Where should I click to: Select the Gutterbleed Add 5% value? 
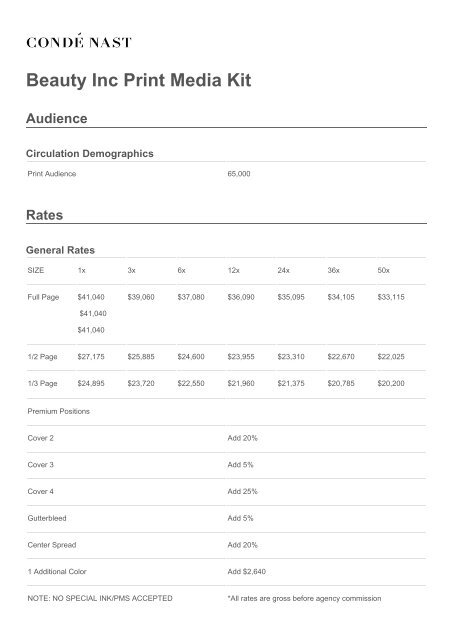point(240,518)
